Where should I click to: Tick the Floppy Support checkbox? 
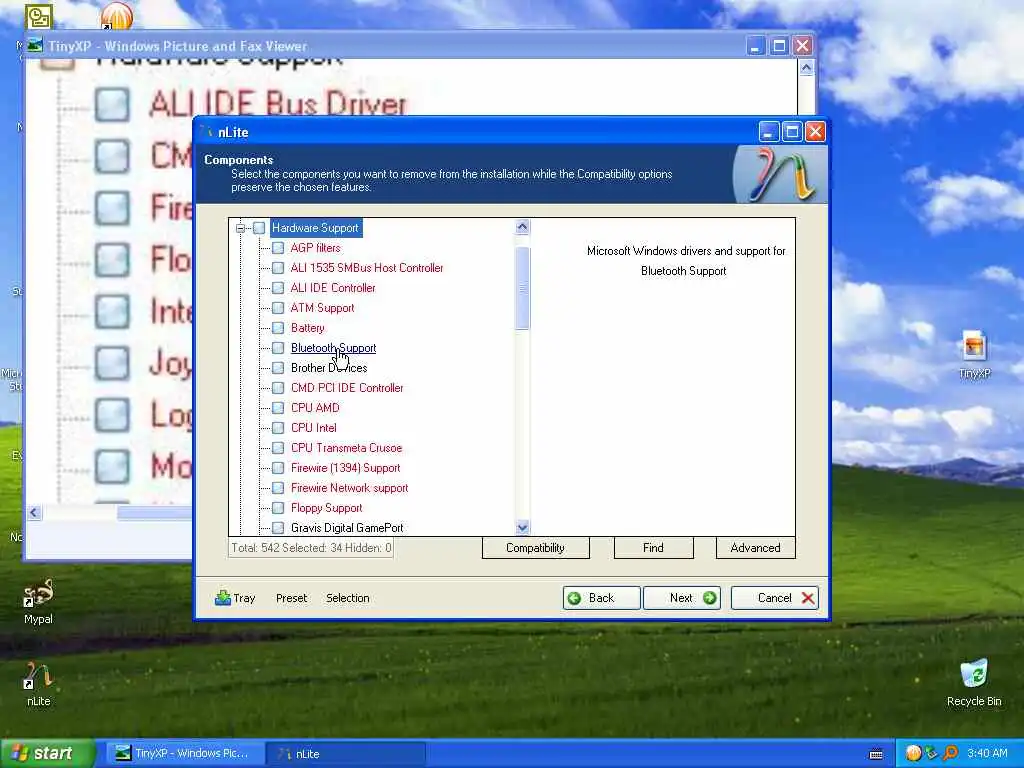pyautogui.click(x=278, y=508)
